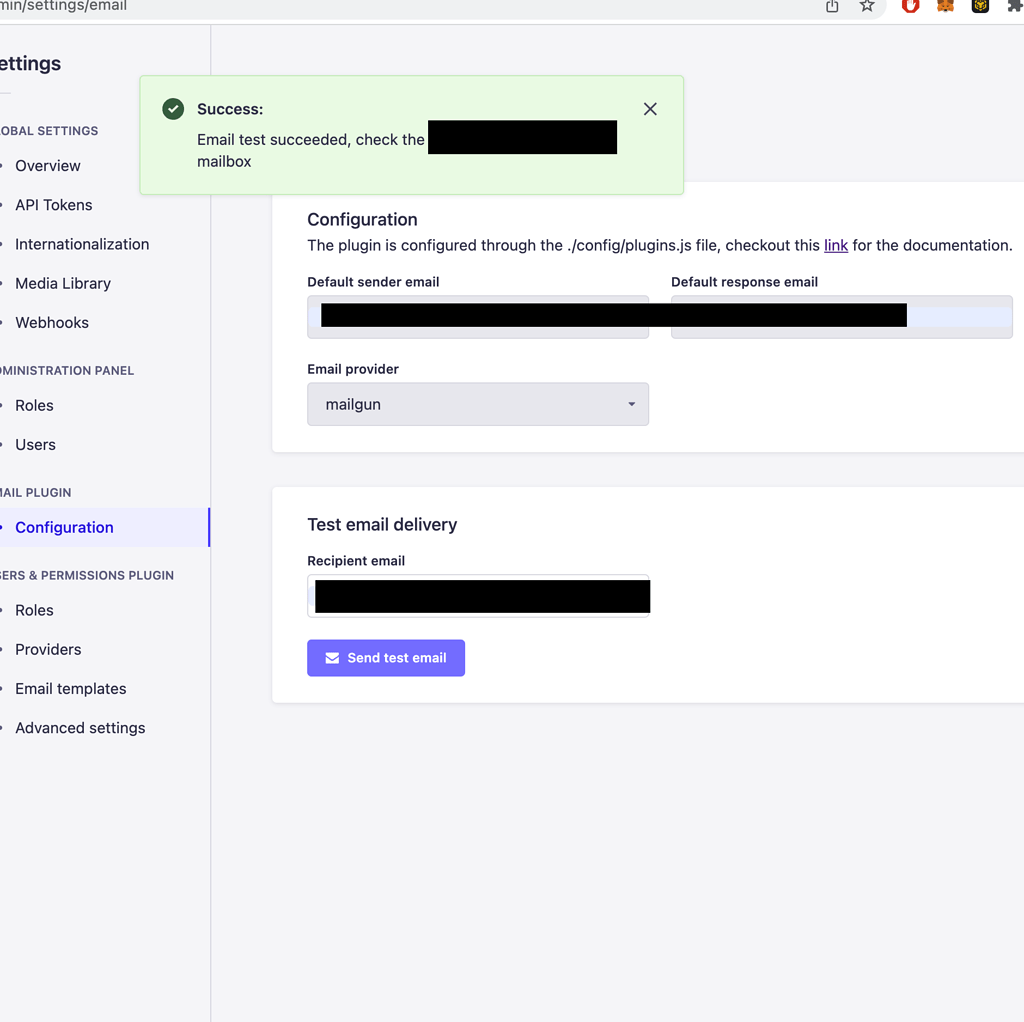The image size is (1024, 1022).
Task: Open Email templates settings page
Action: click(71, 688)
